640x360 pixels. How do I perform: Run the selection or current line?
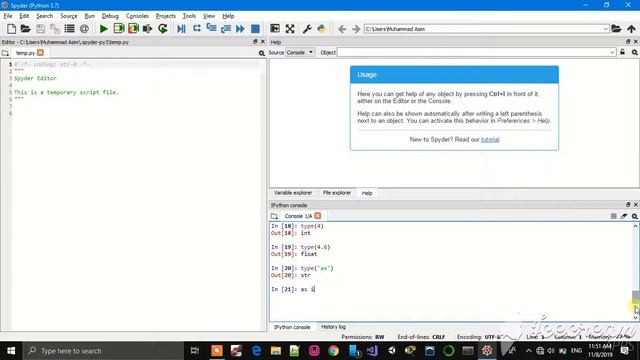[147, 29]
